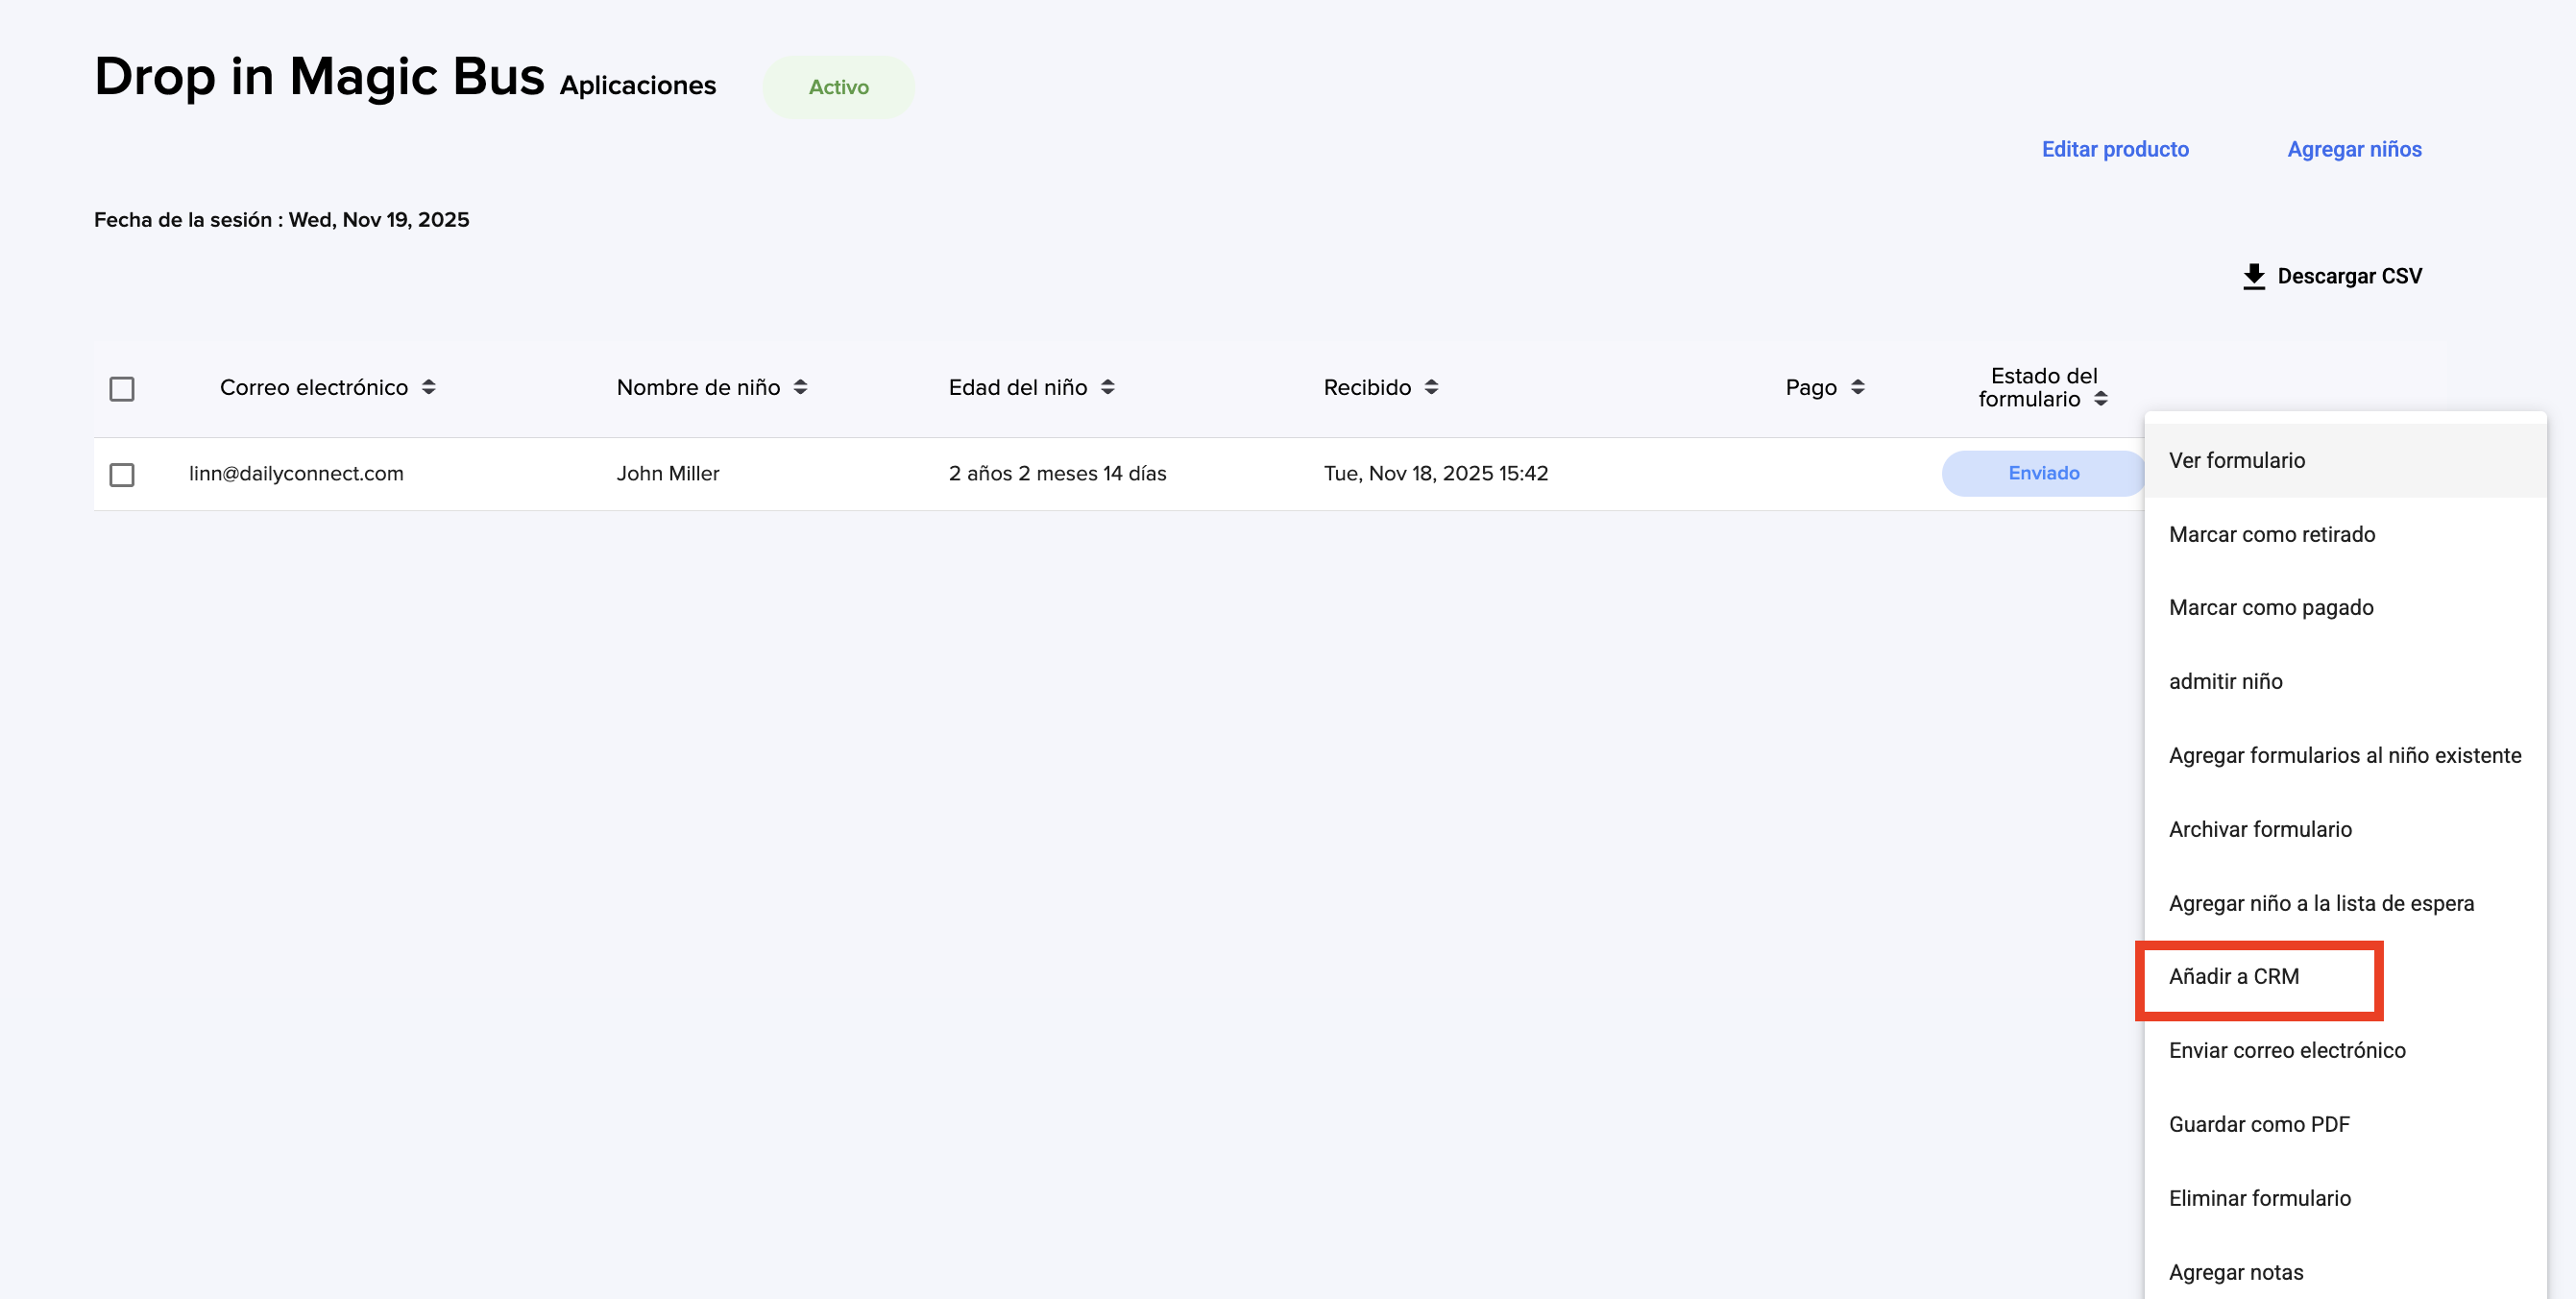Select Marcar como retirado option
Screen dimensions: 2576x1299
[2271, 534]
